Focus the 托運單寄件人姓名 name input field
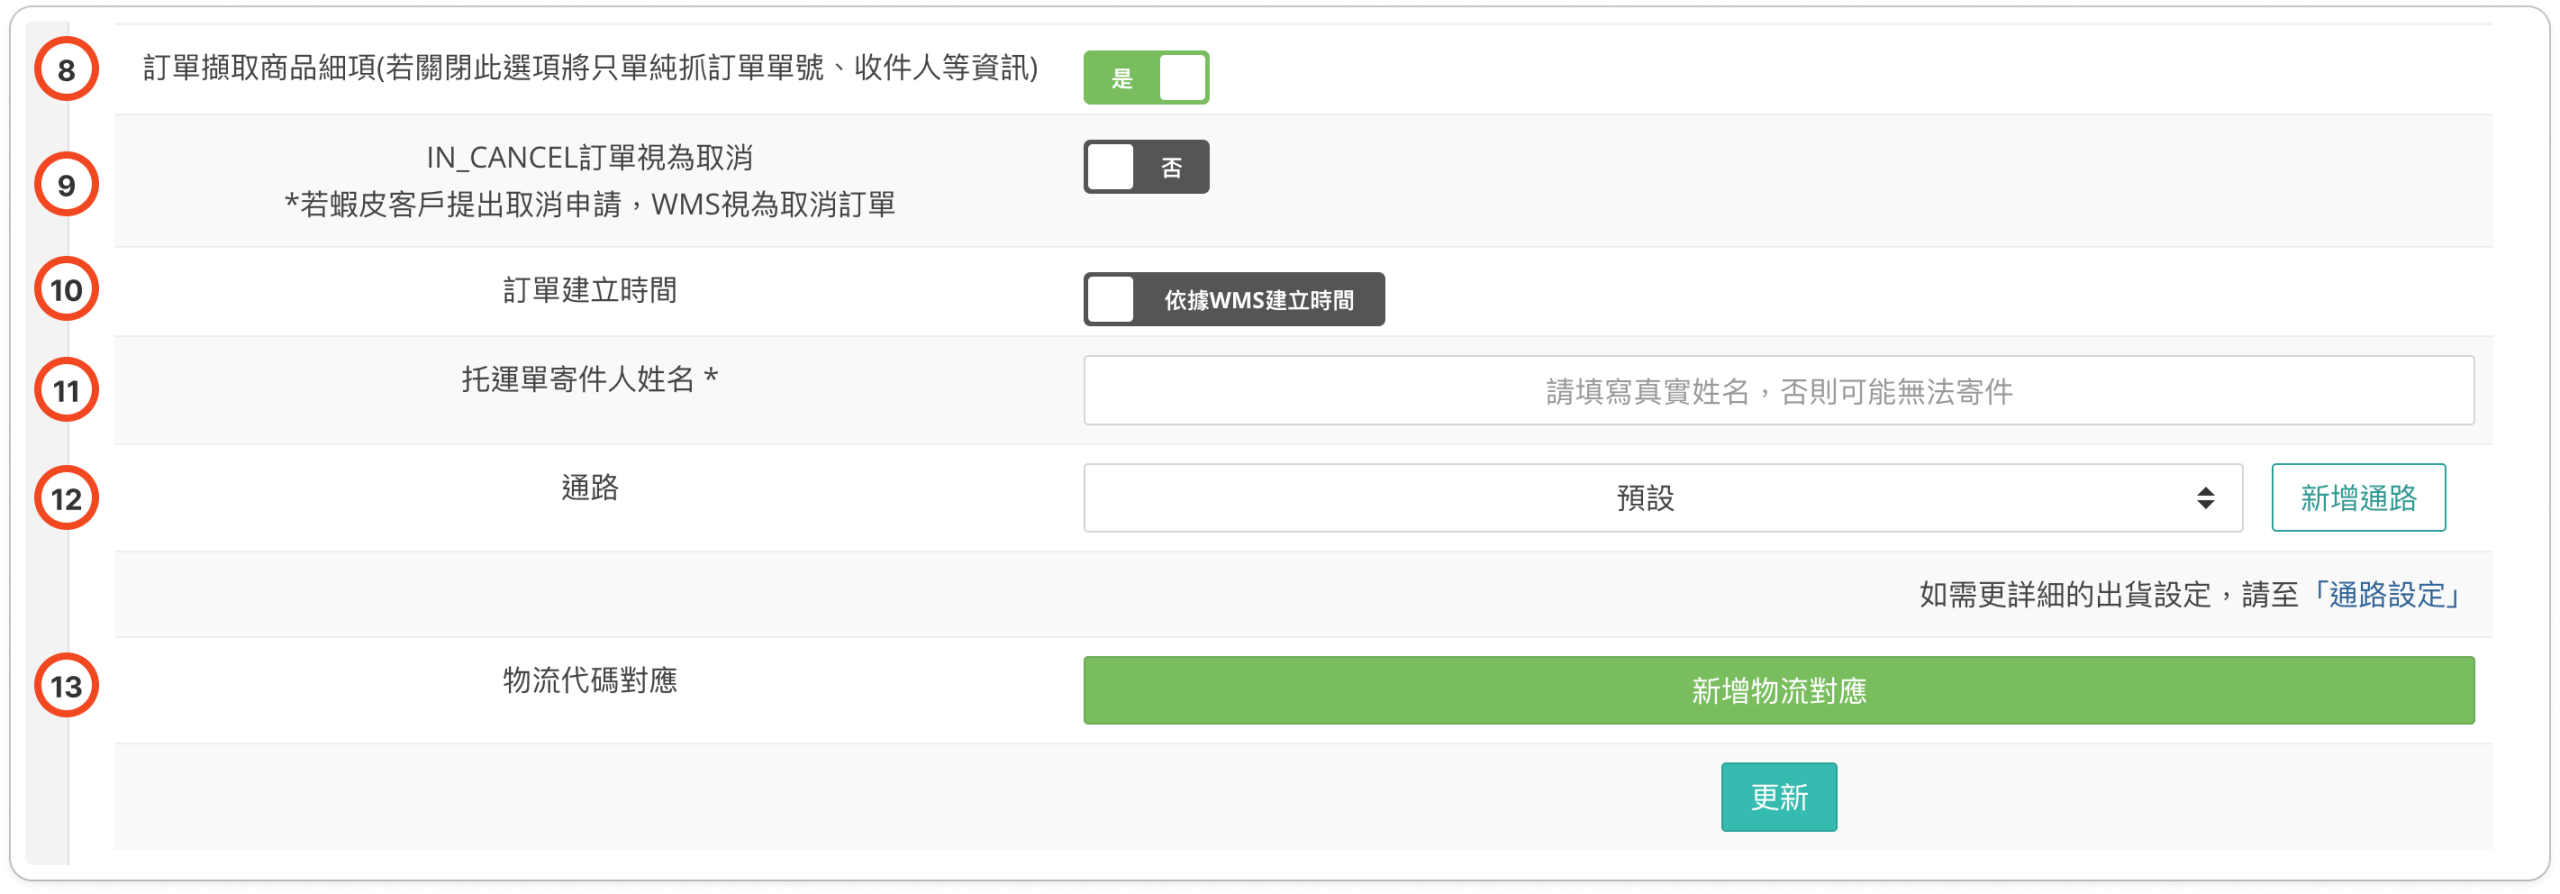 pyautogui.click(x=1778, y=391)
